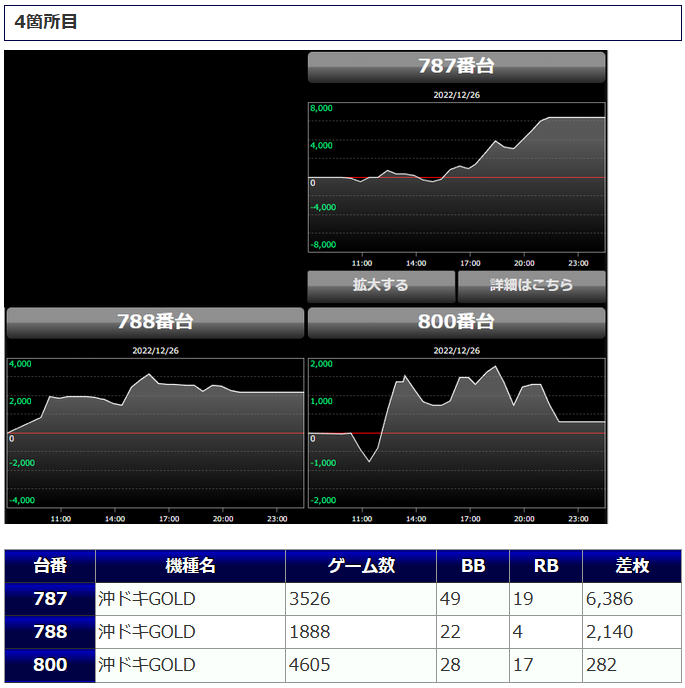685x688 pixels.
Task: Click the BB column header
Action: 473,566
